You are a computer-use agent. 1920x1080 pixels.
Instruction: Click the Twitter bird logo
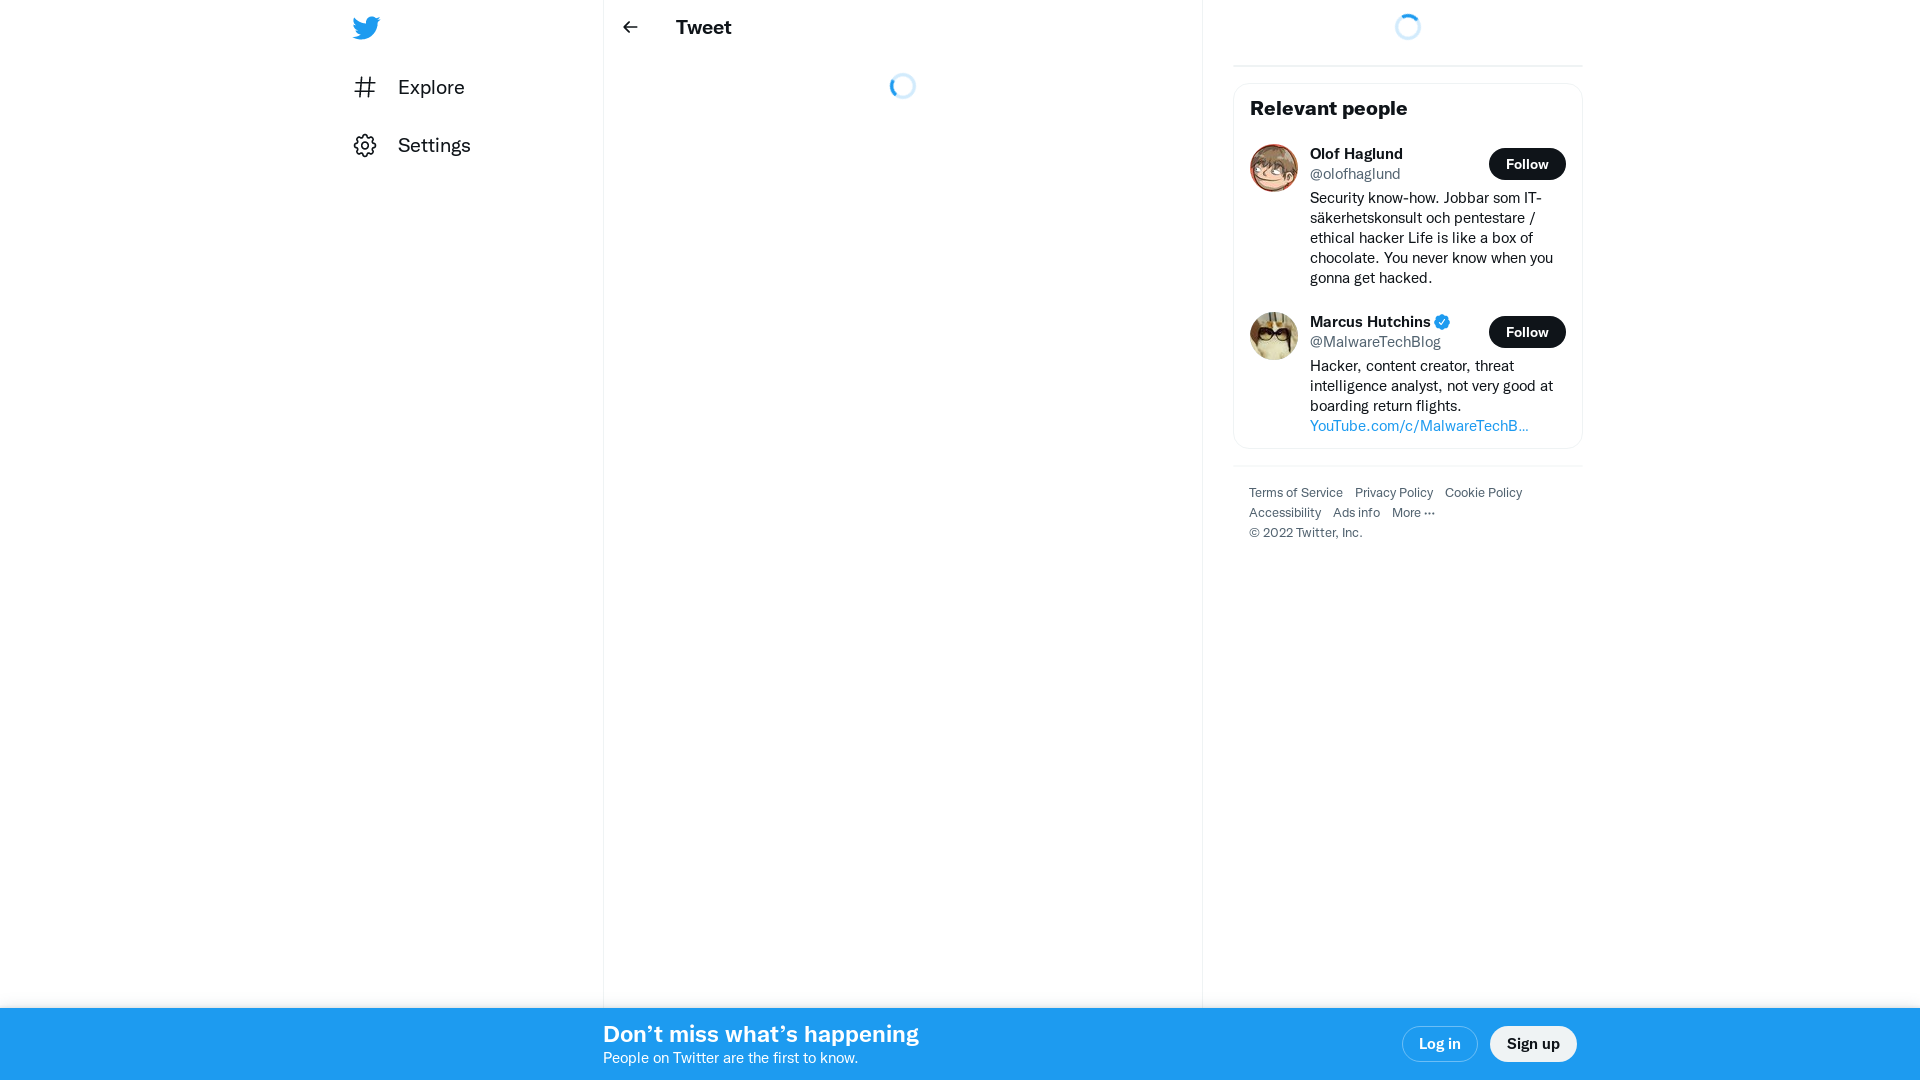point(366,28)
